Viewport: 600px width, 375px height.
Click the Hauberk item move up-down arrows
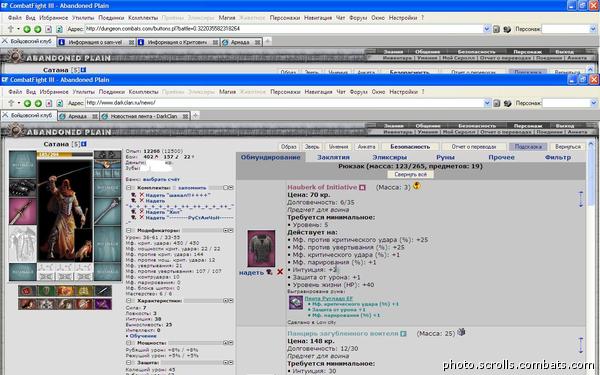[581, 199]
